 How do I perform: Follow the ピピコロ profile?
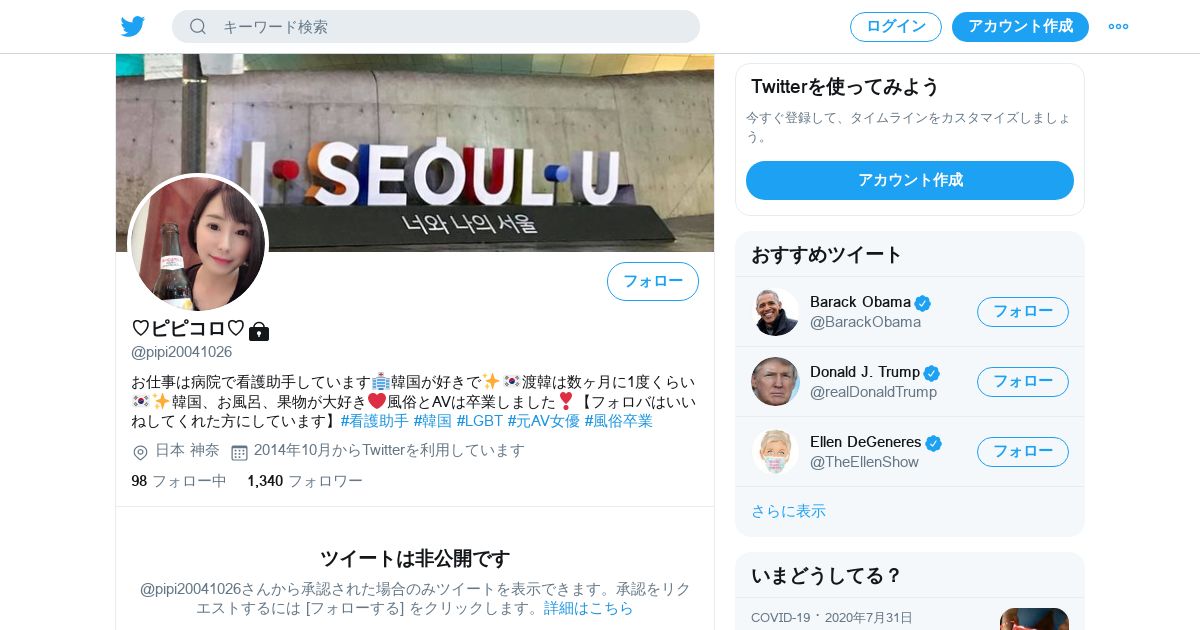coord(653,281)
